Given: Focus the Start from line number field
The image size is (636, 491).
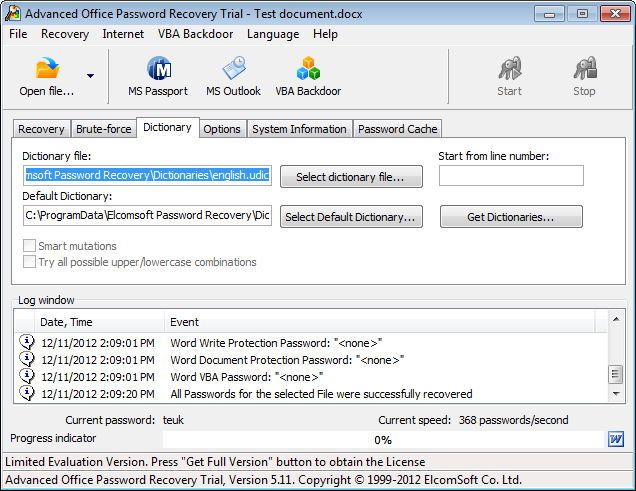Looking at the screenshot, I should [x=511, y=175].
